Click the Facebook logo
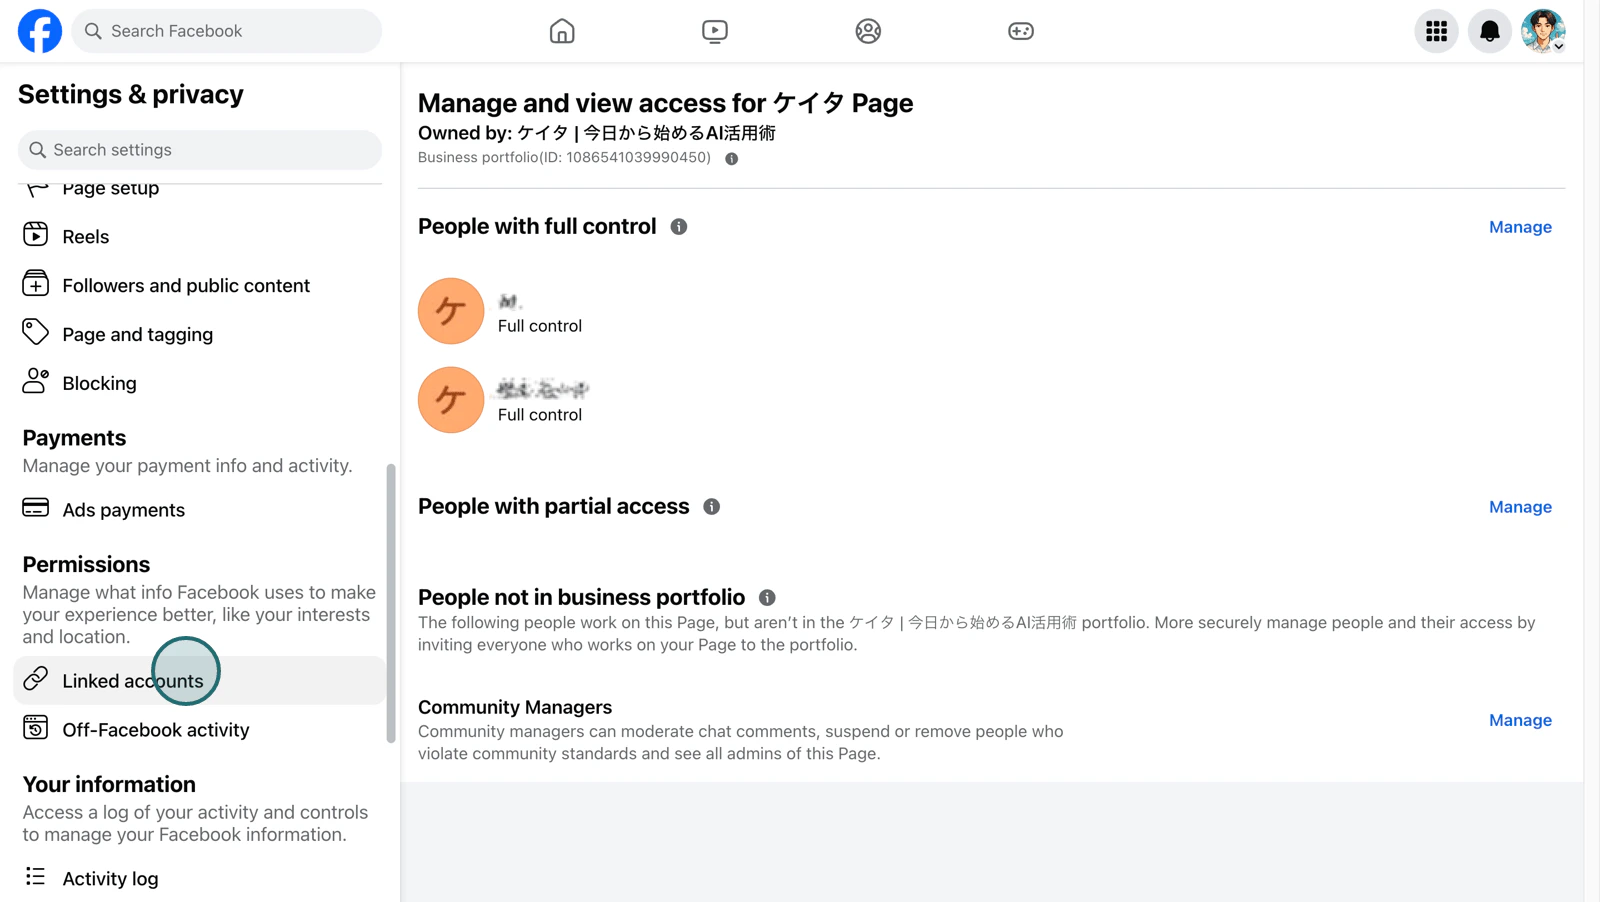The image size is (1600, 902). tap(40, 31)
